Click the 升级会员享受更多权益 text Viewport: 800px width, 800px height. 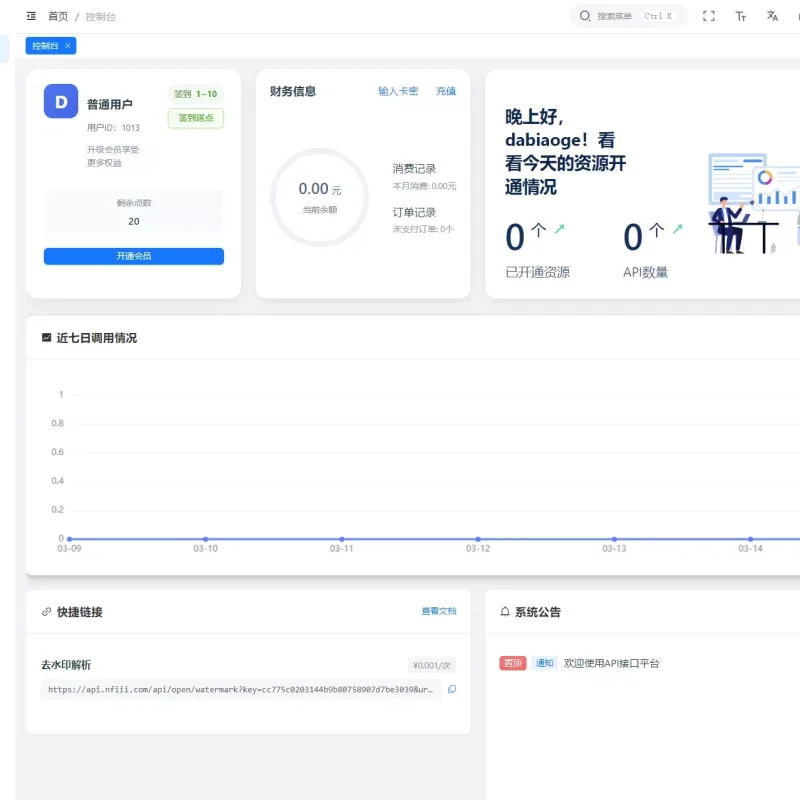pyautogui.click(x=113, y=156)
